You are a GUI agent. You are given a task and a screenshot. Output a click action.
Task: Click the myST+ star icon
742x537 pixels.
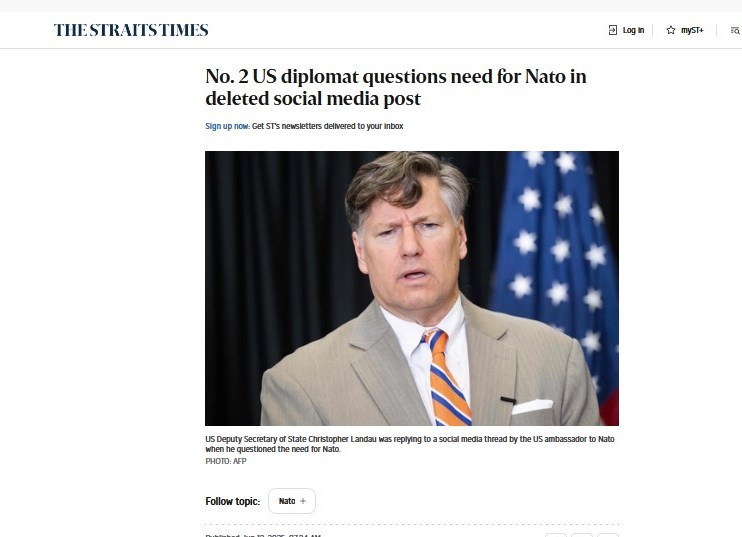pos(671,30)
